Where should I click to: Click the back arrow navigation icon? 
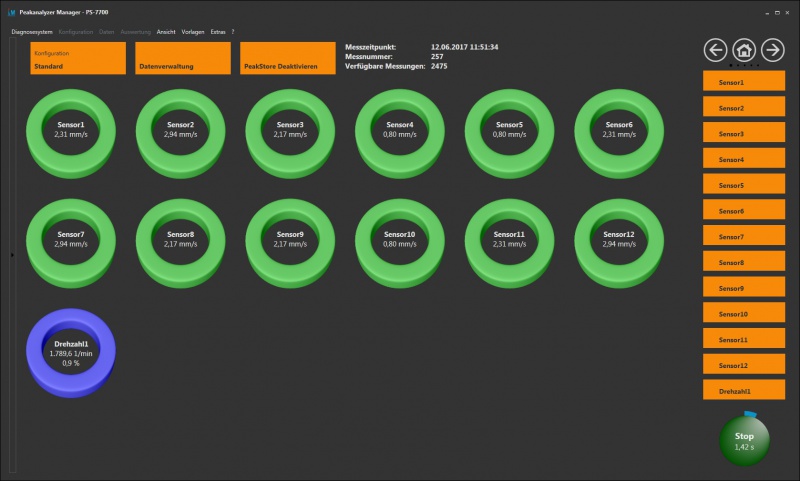click(715, 50)
